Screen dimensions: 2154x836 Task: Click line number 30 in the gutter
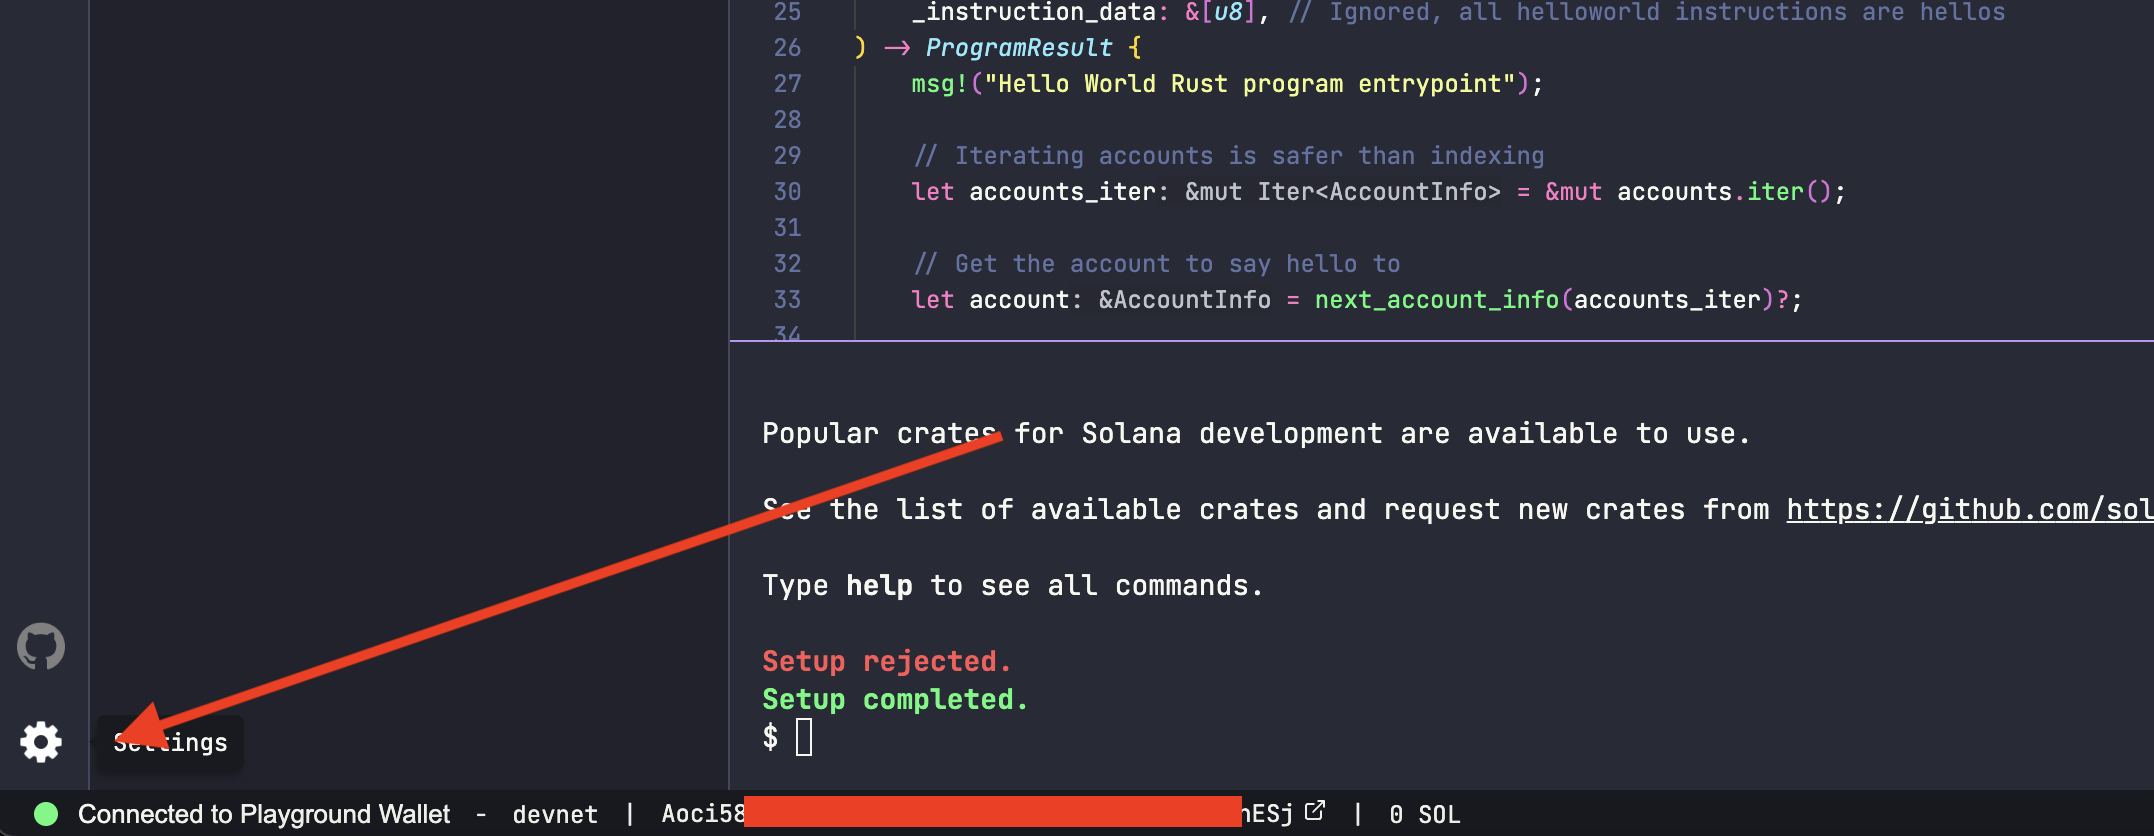point(787,192)
